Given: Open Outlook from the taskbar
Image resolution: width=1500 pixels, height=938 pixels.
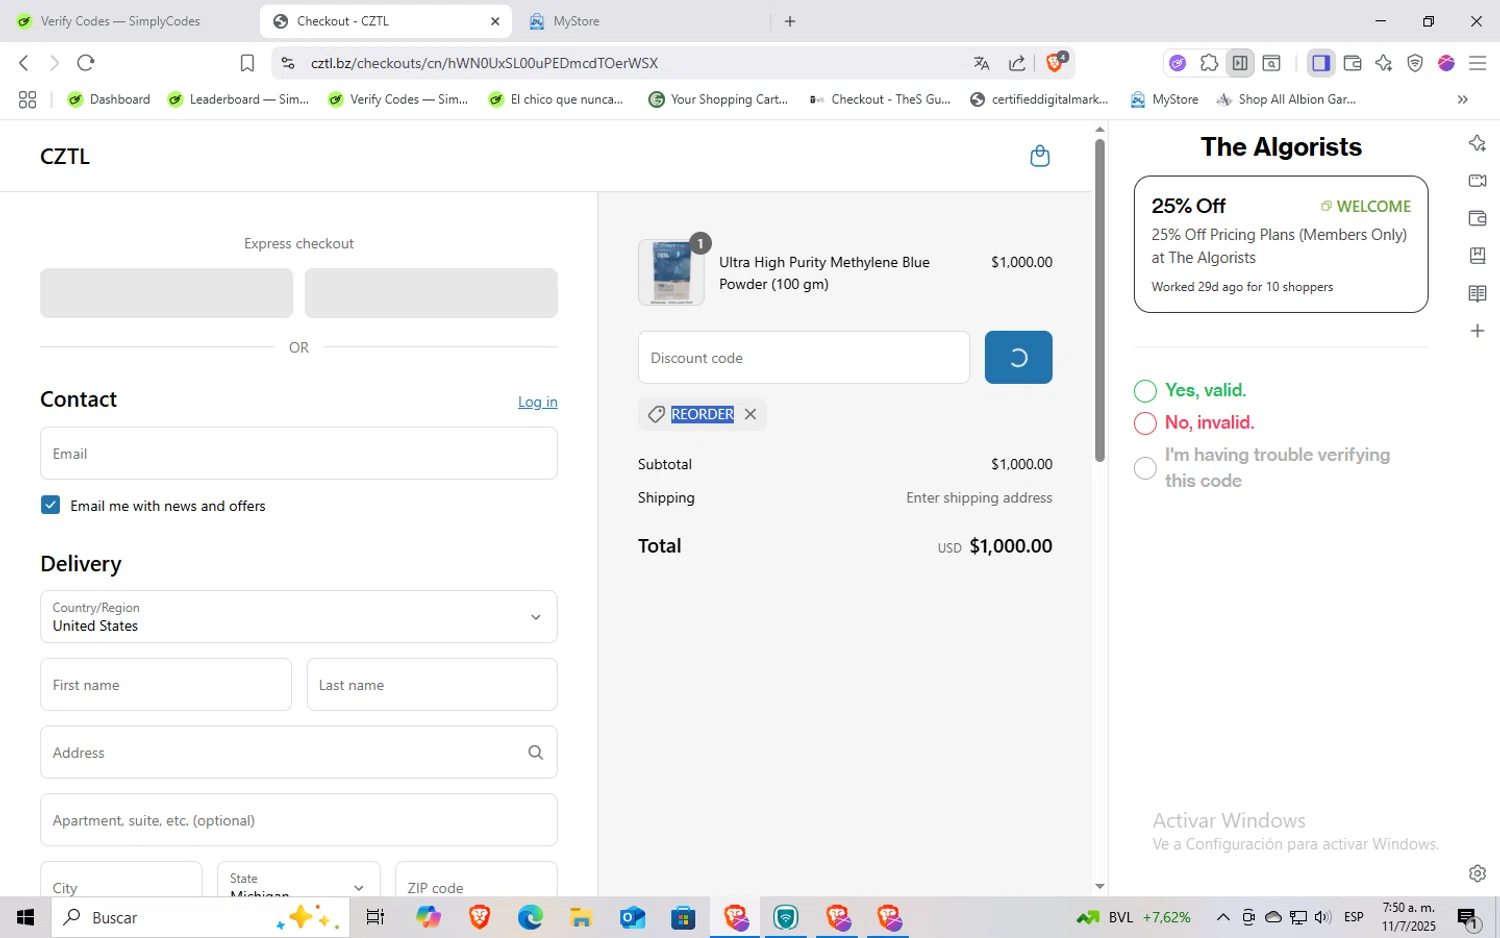Looking at the screenshot, I should click(x=632, y=917).
